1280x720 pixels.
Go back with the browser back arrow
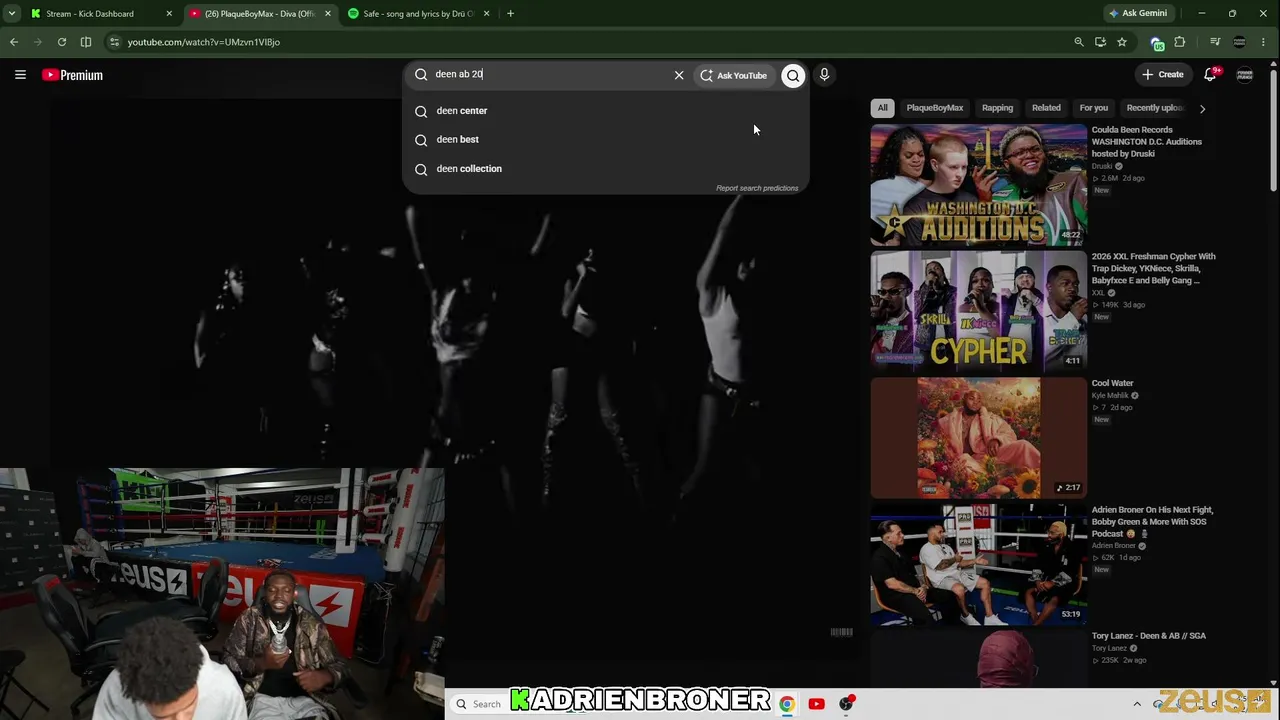tap(14, 42)
